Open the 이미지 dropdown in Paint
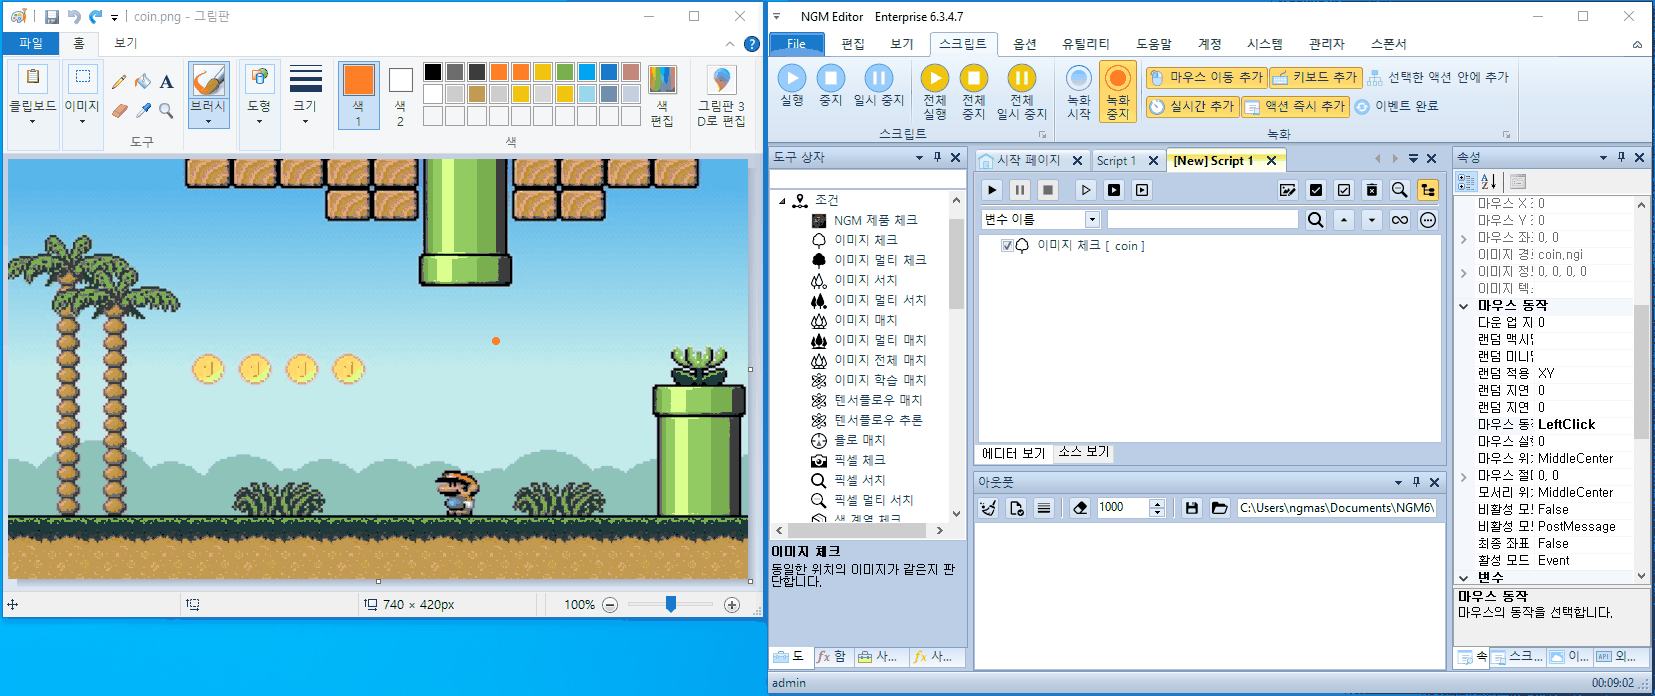Screen dimensions: 1655x696 82,114
